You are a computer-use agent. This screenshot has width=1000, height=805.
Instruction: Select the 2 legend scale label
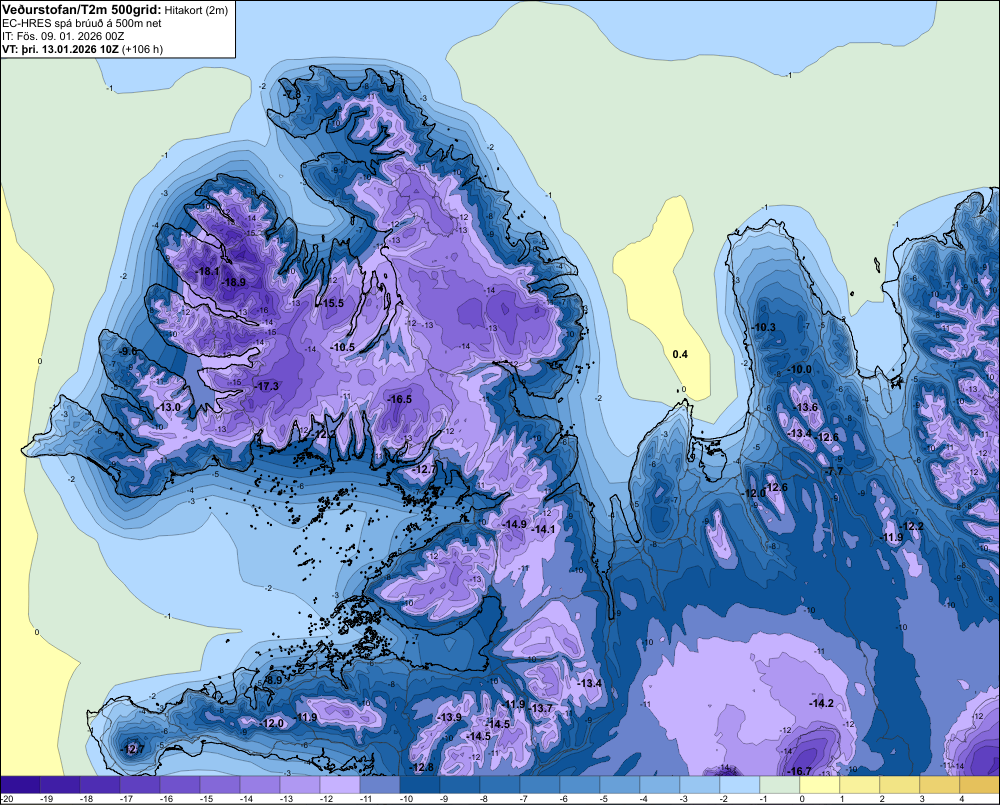[881, 799]
